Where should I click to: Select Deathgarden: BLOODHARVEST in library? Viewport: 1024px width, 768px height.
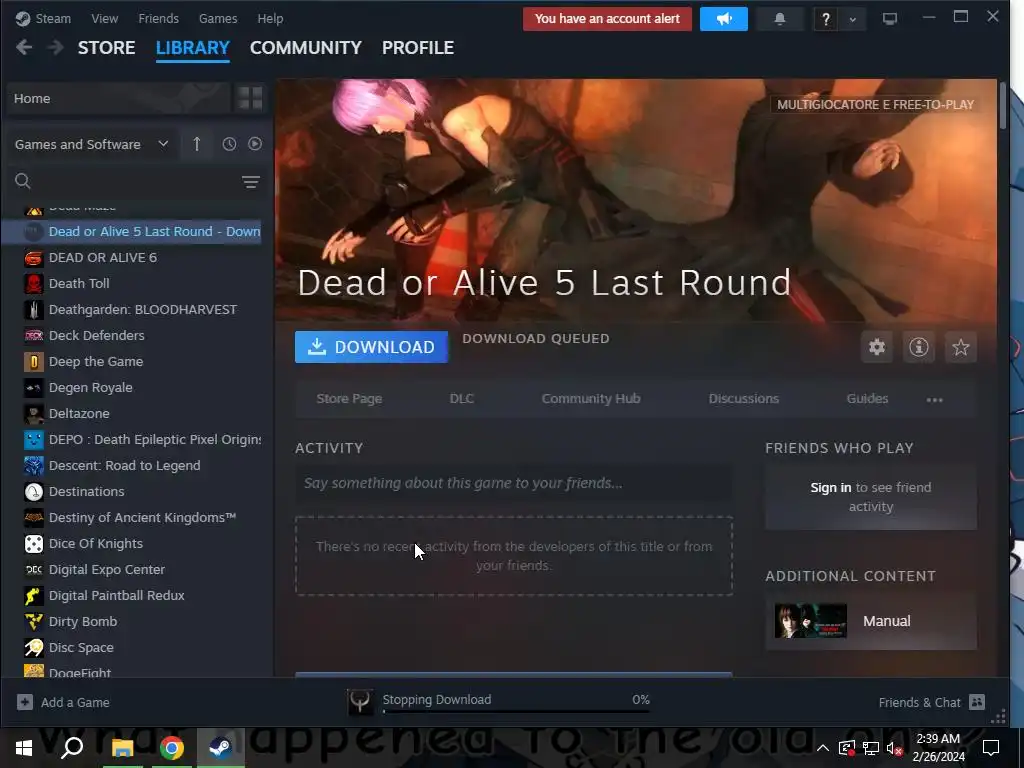coord(132,310)
